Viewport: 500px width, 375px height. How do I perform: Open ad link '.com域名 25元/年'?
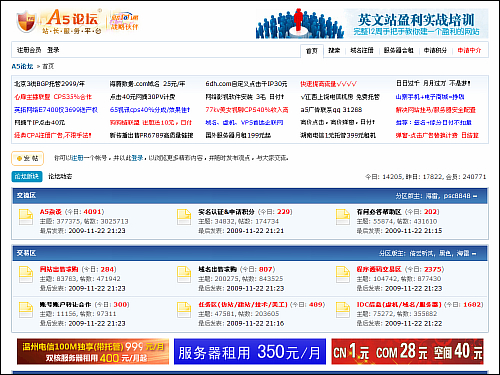147,84
